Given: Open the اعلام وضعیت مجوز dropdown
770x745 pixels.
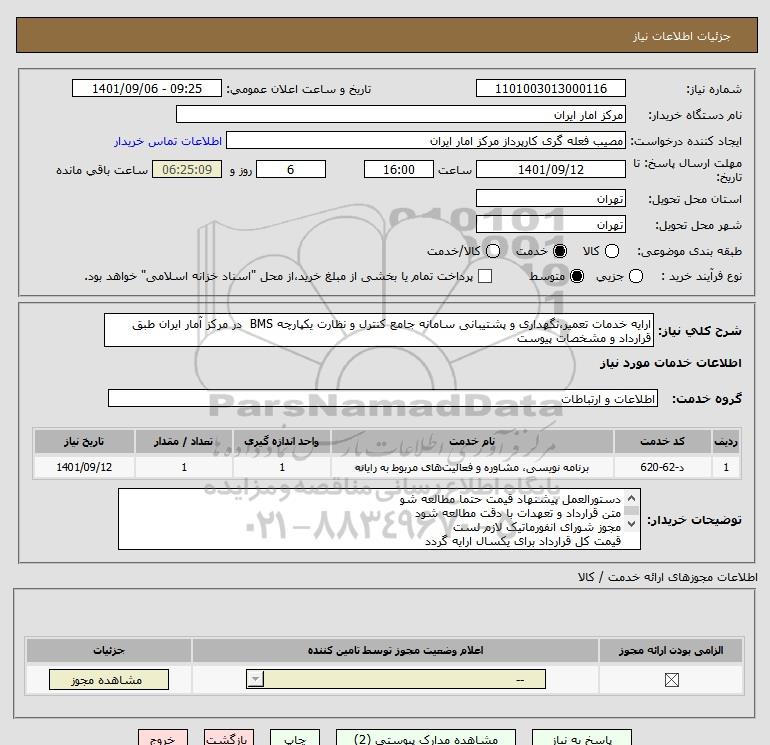Looking at the screenshot, I should pyautogui.click(x=396, y=680).
